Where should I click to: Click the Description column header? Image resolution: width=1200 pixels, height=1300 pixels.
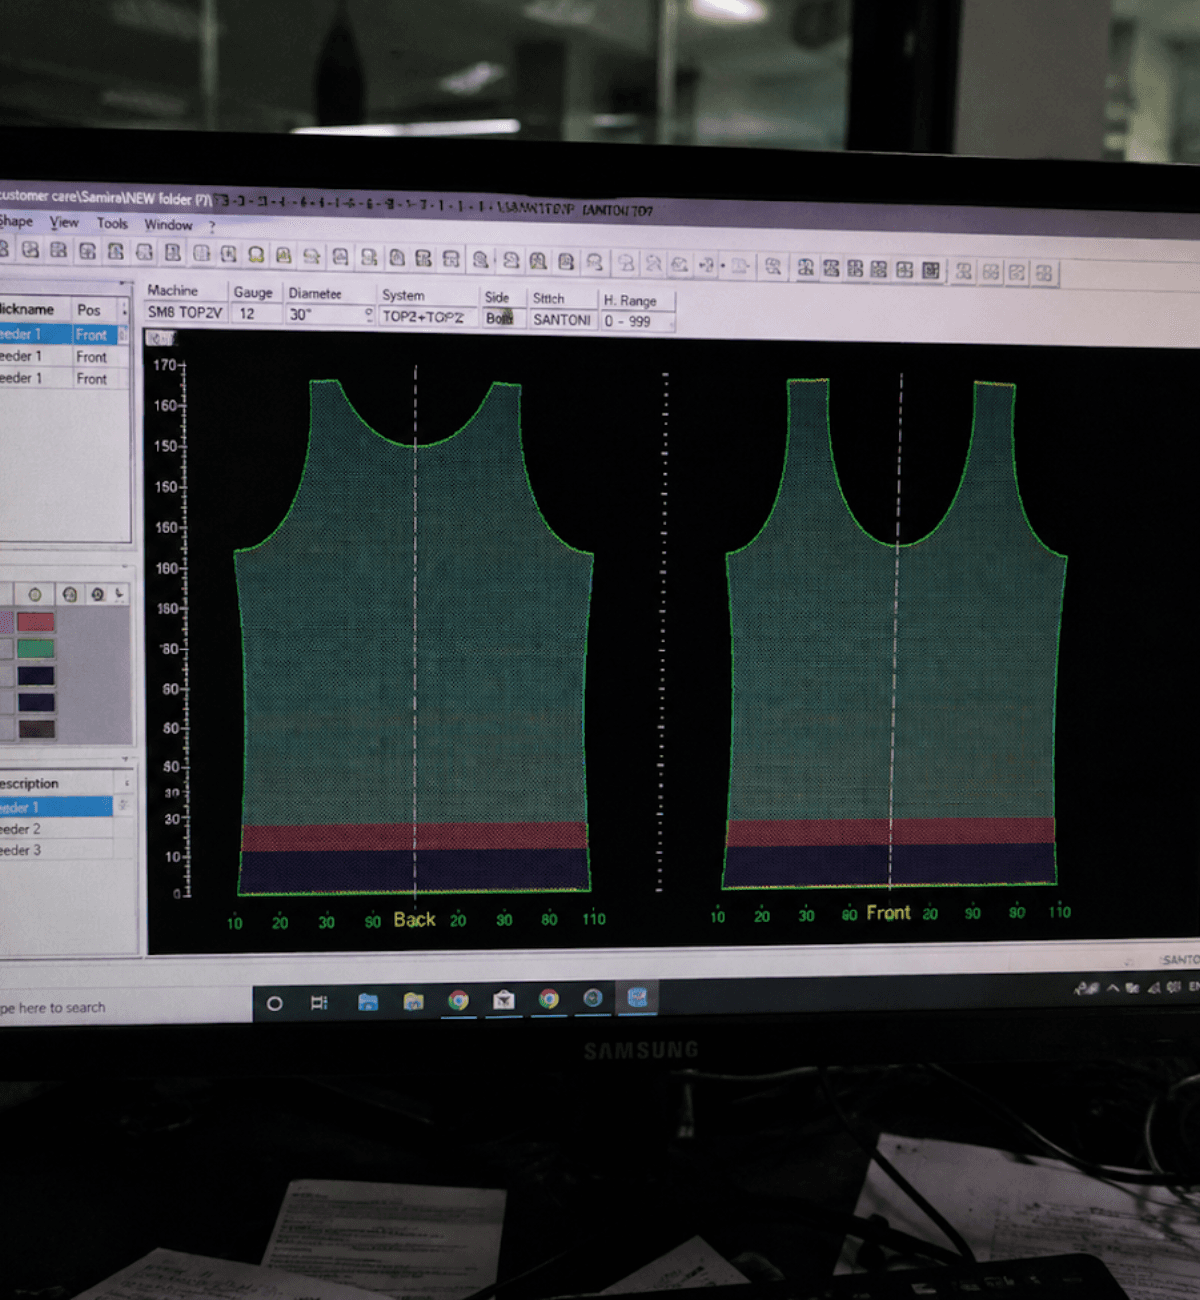57,783
